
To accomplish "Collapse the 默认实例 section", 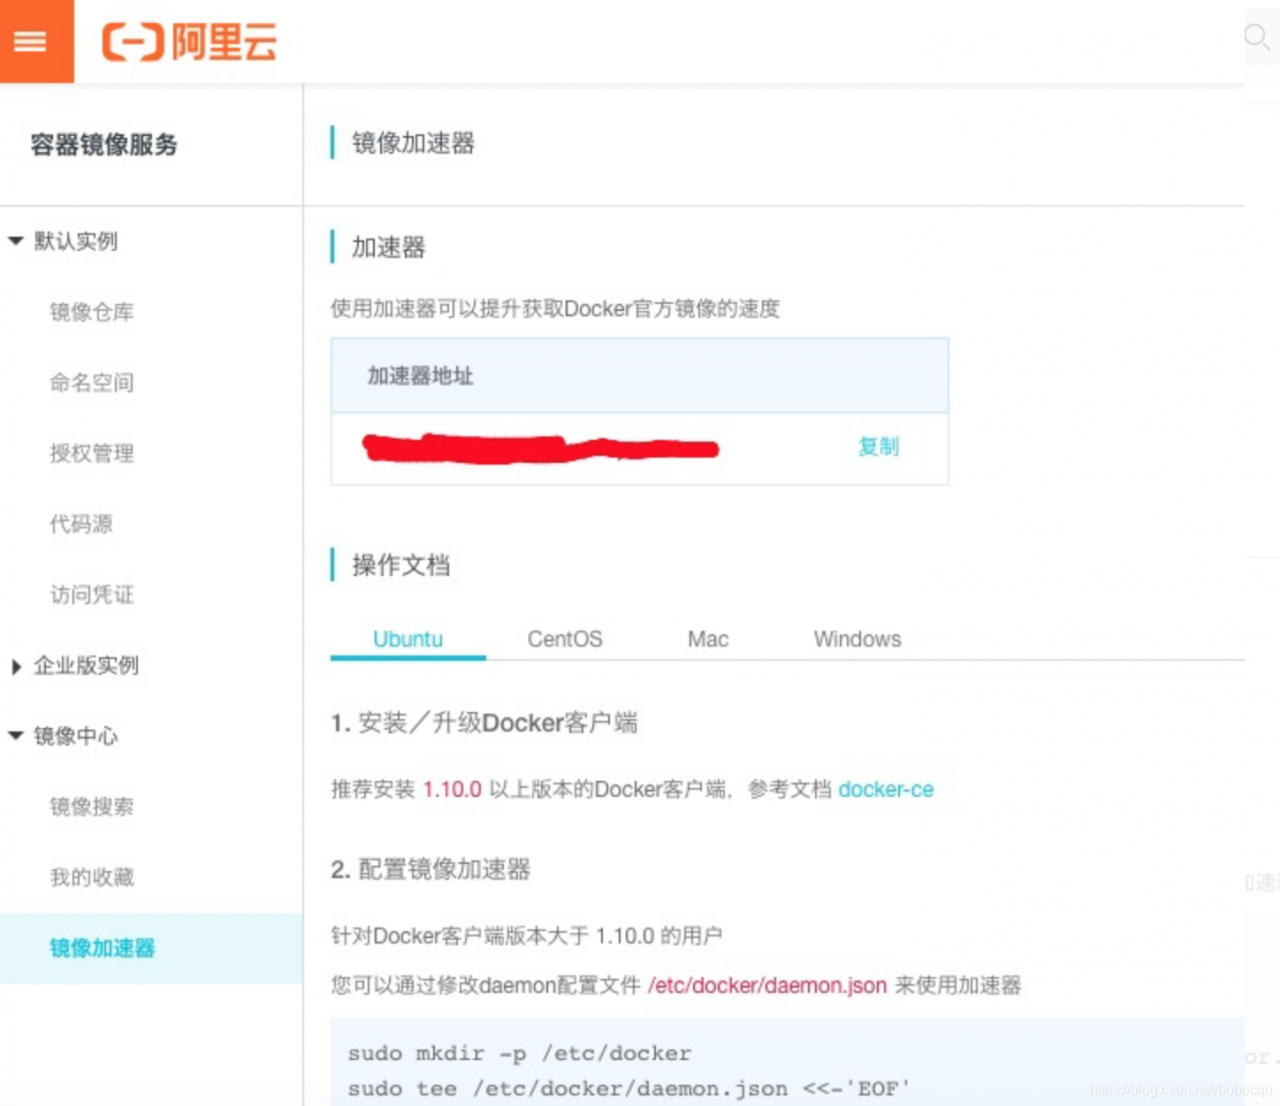I will pos(16,241).
